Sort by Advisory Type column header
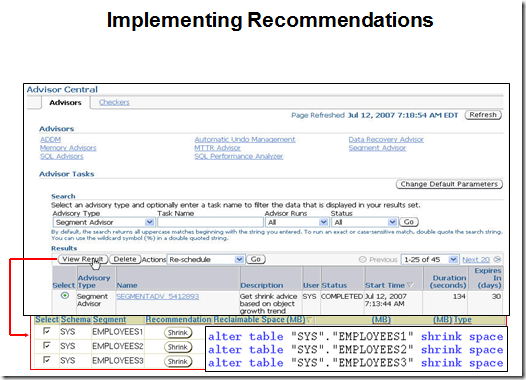The width and height of the screenshot is (526, 380). pos(94,282)
